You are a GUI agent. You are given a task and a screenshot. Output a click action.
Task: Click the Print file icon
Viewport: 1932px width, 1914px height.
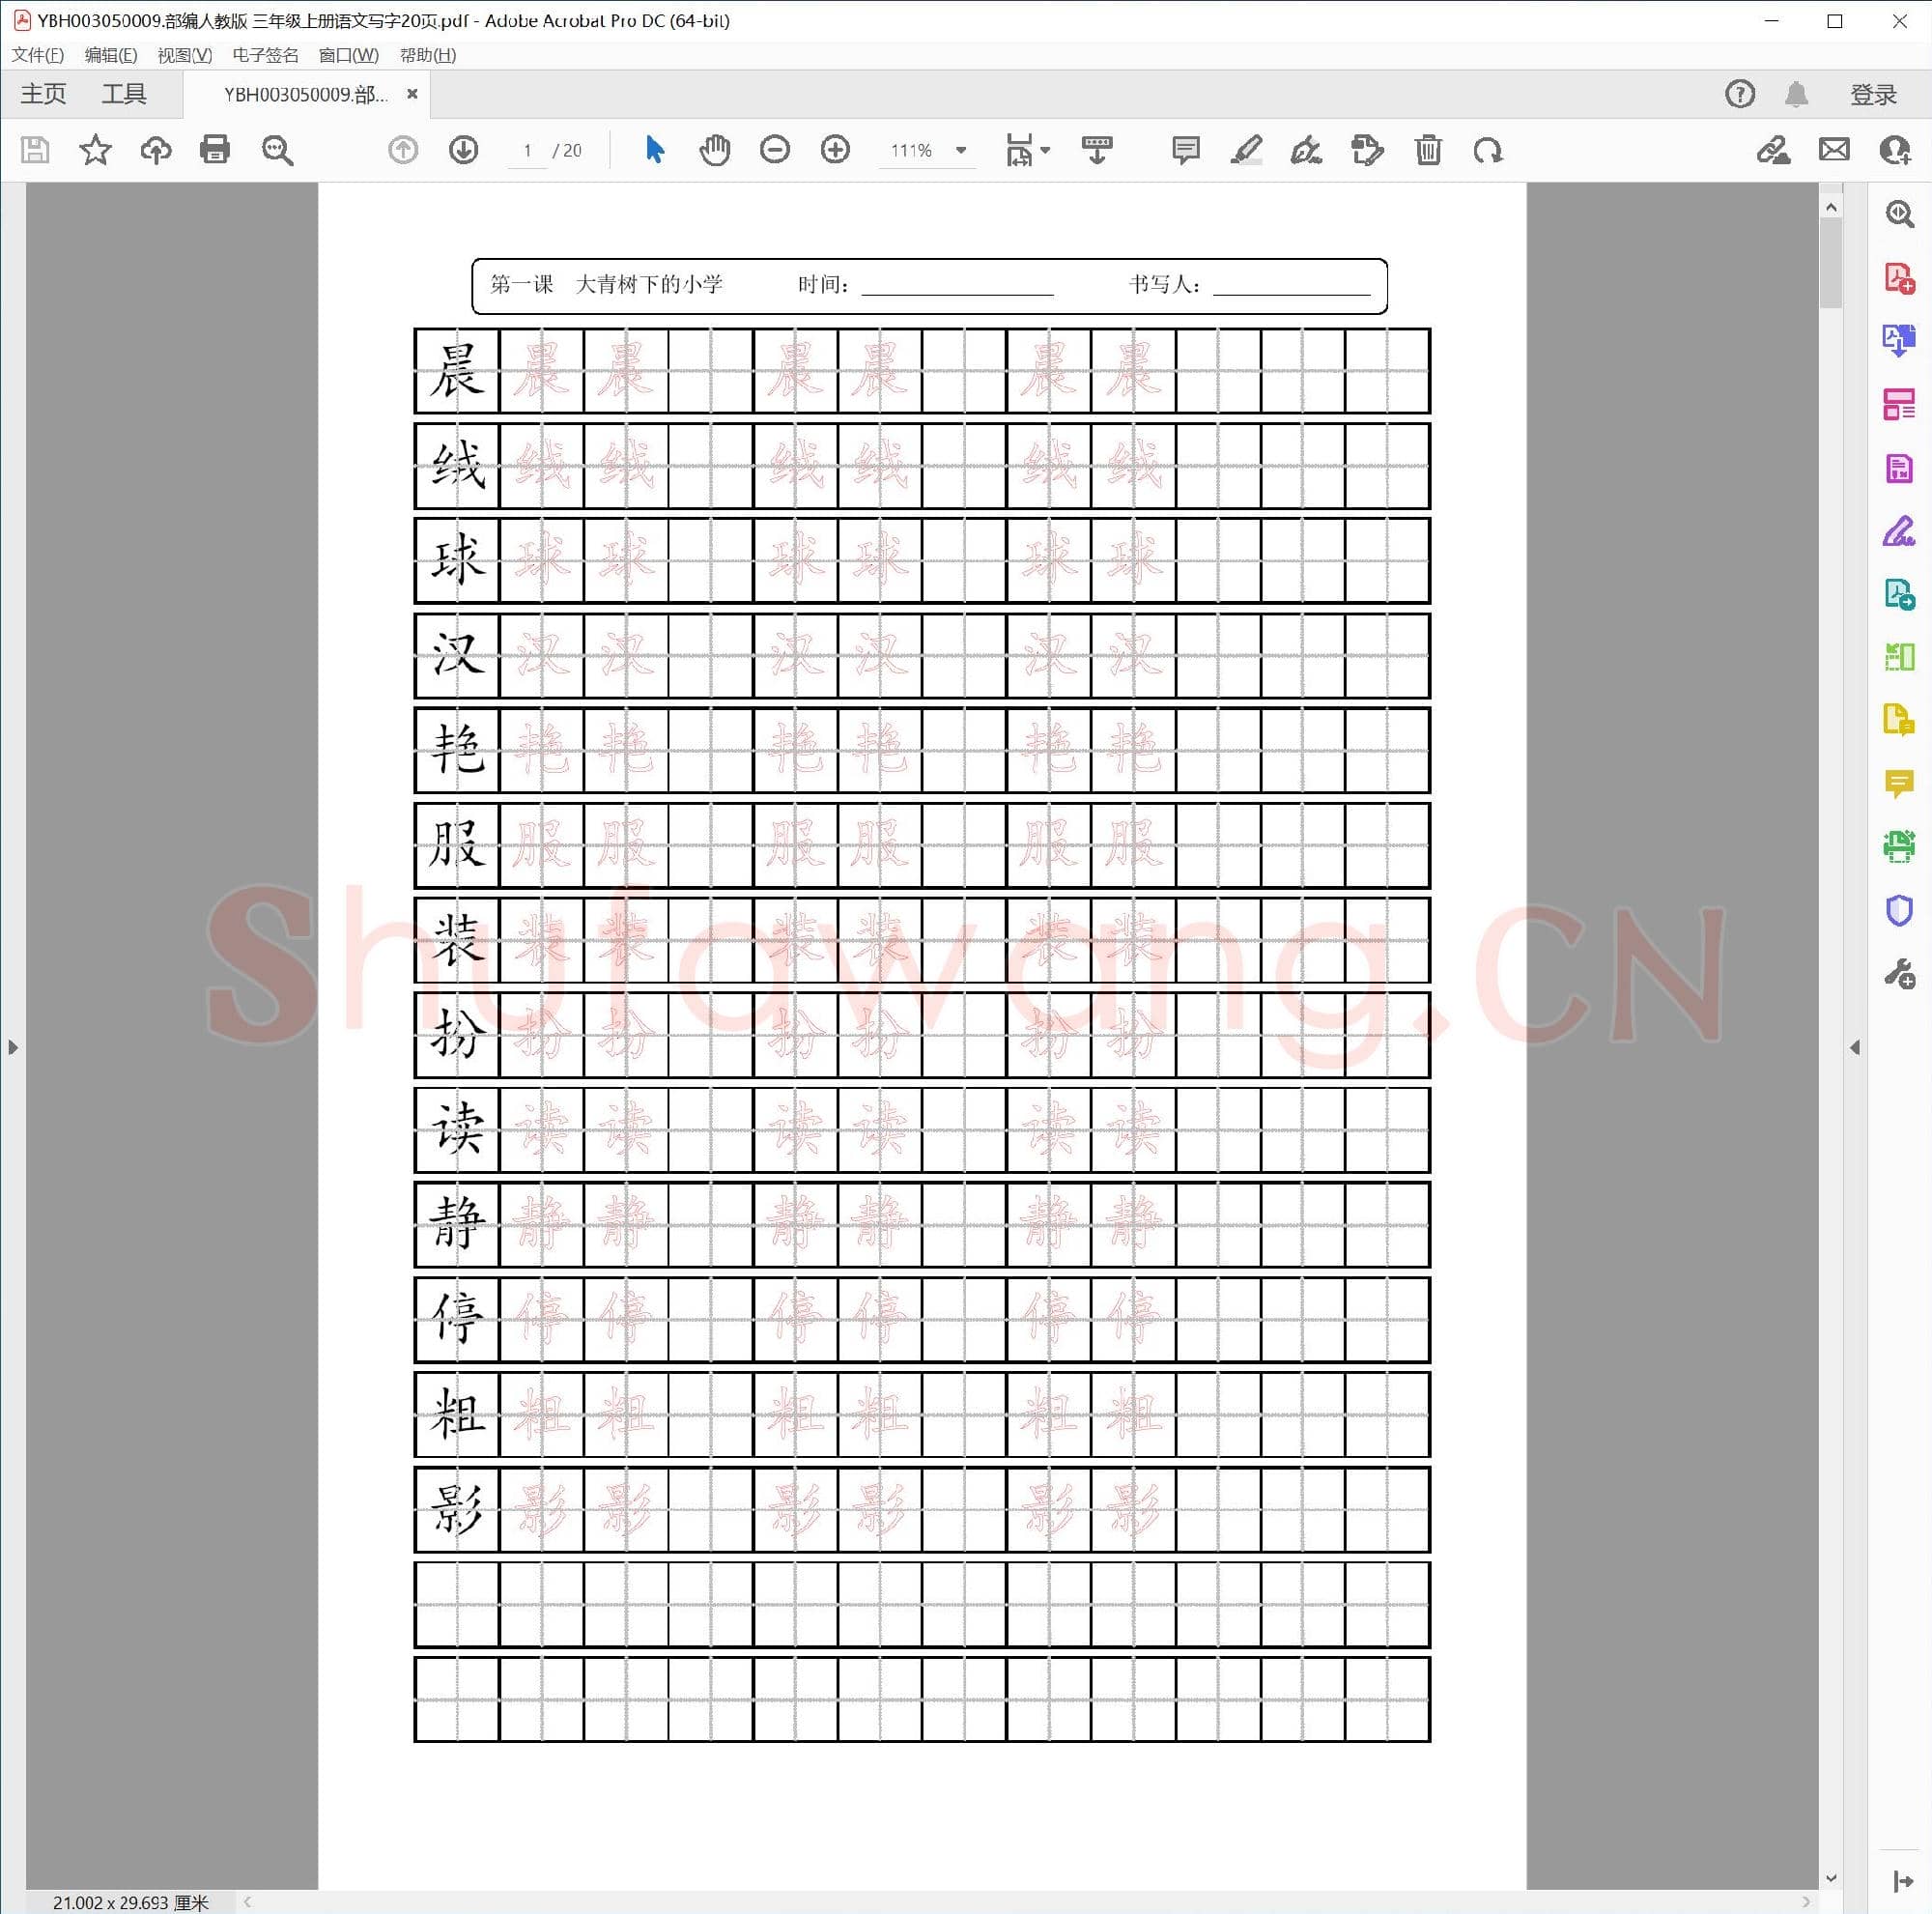[x=215, y=150]
